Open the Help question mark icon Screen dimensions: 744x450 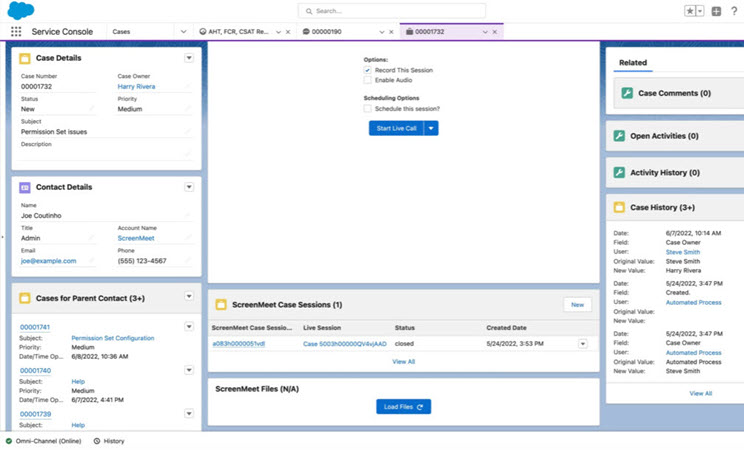(734, 11)
